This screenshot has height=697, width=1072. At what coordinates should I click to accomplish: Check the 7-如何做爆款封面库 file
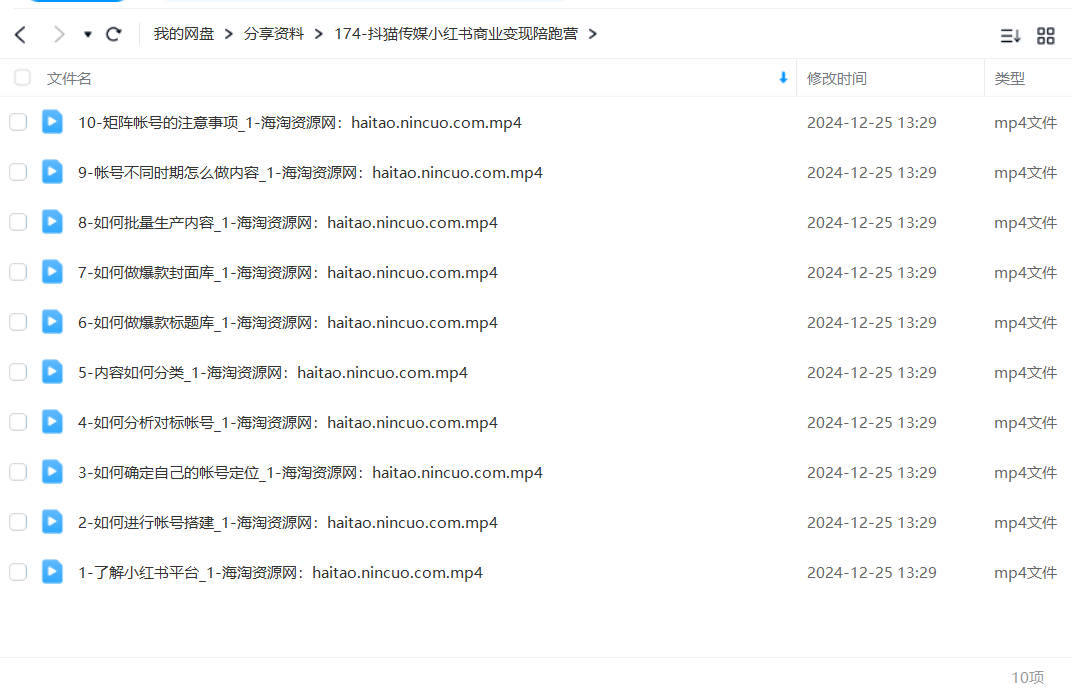(x=18, y=272)
